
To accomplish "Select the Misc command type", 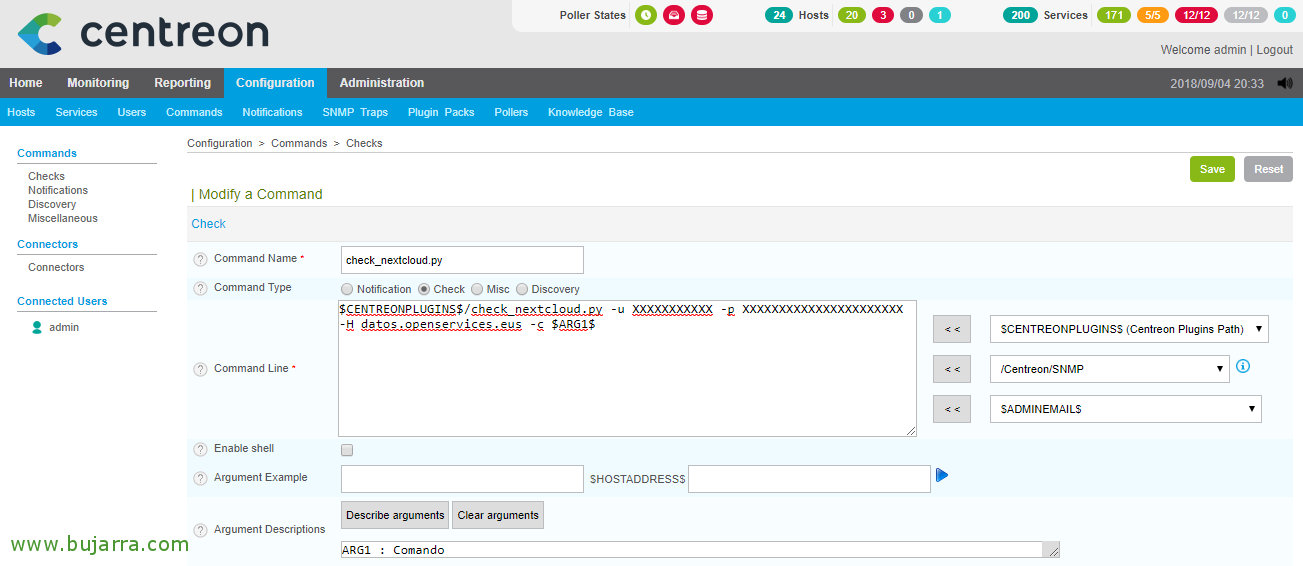I will pos(477,289).
